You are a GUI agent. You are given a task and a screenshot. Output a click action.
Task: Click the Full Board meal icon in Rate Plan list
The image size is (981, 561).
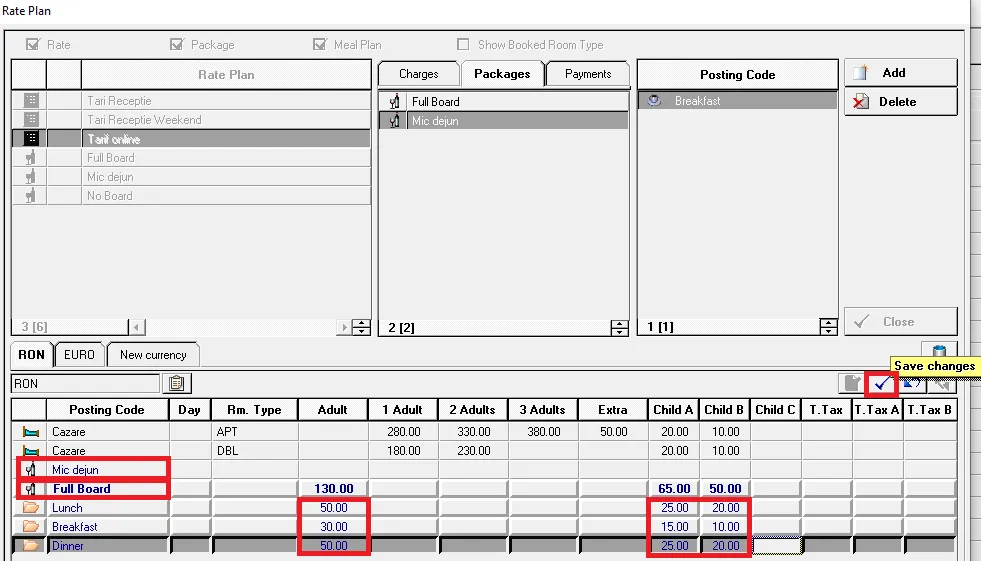(x=31, y=158)
